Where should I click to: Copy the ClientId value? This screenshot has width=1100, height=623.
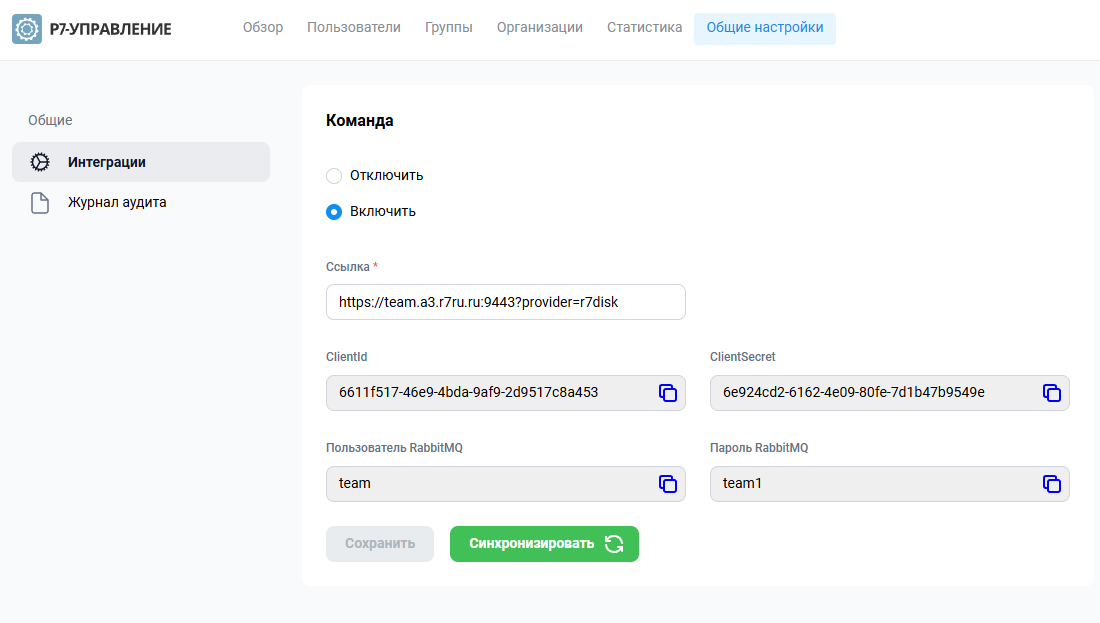pyautogui.click(x=668, y=393)
